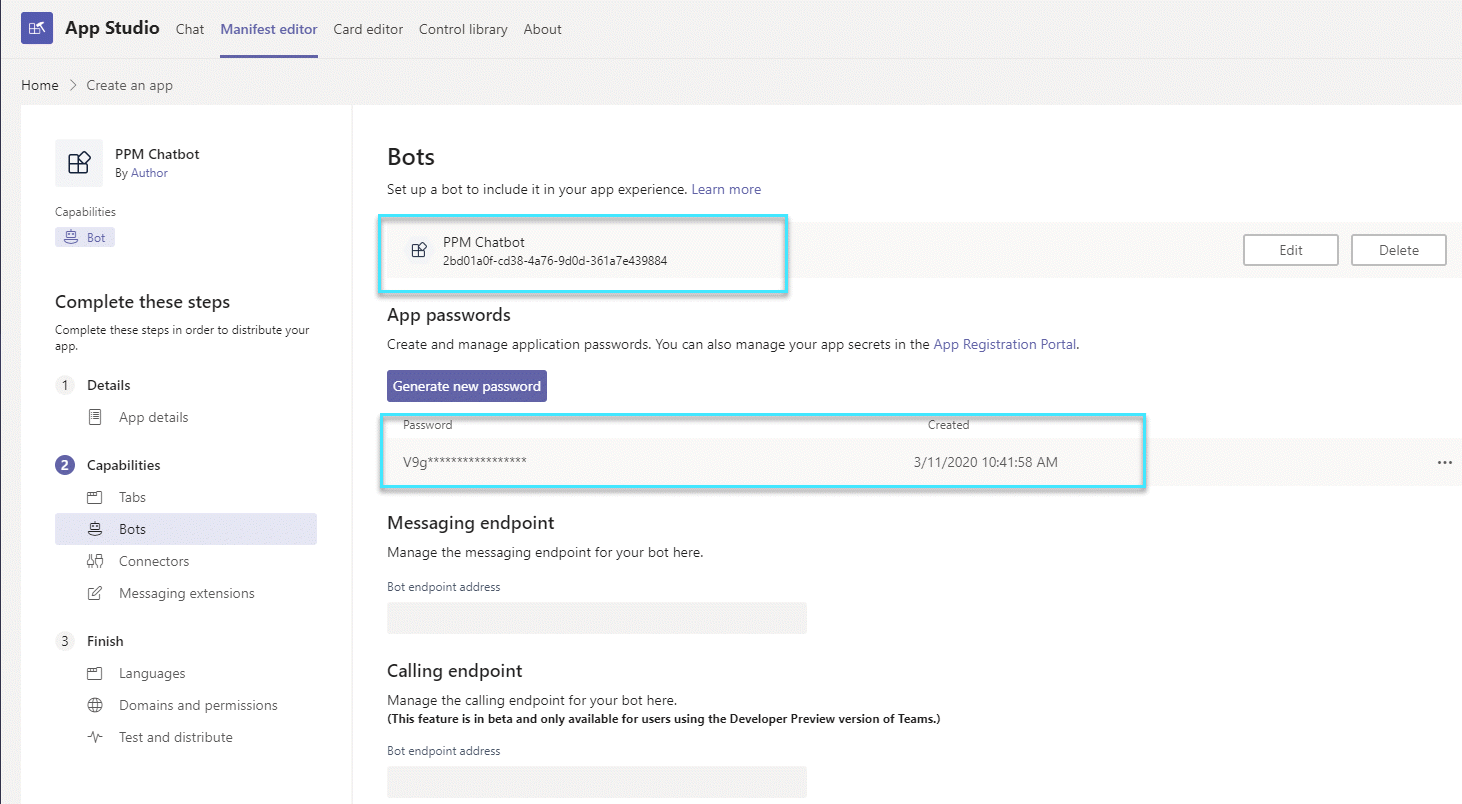Click the Create an app breadcrumb text

pos(130,85)
